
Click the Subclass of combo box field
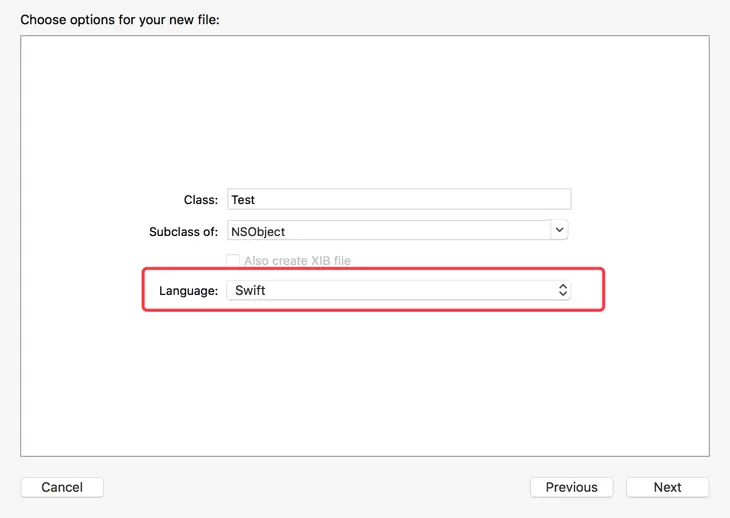[x=389, y=231]
